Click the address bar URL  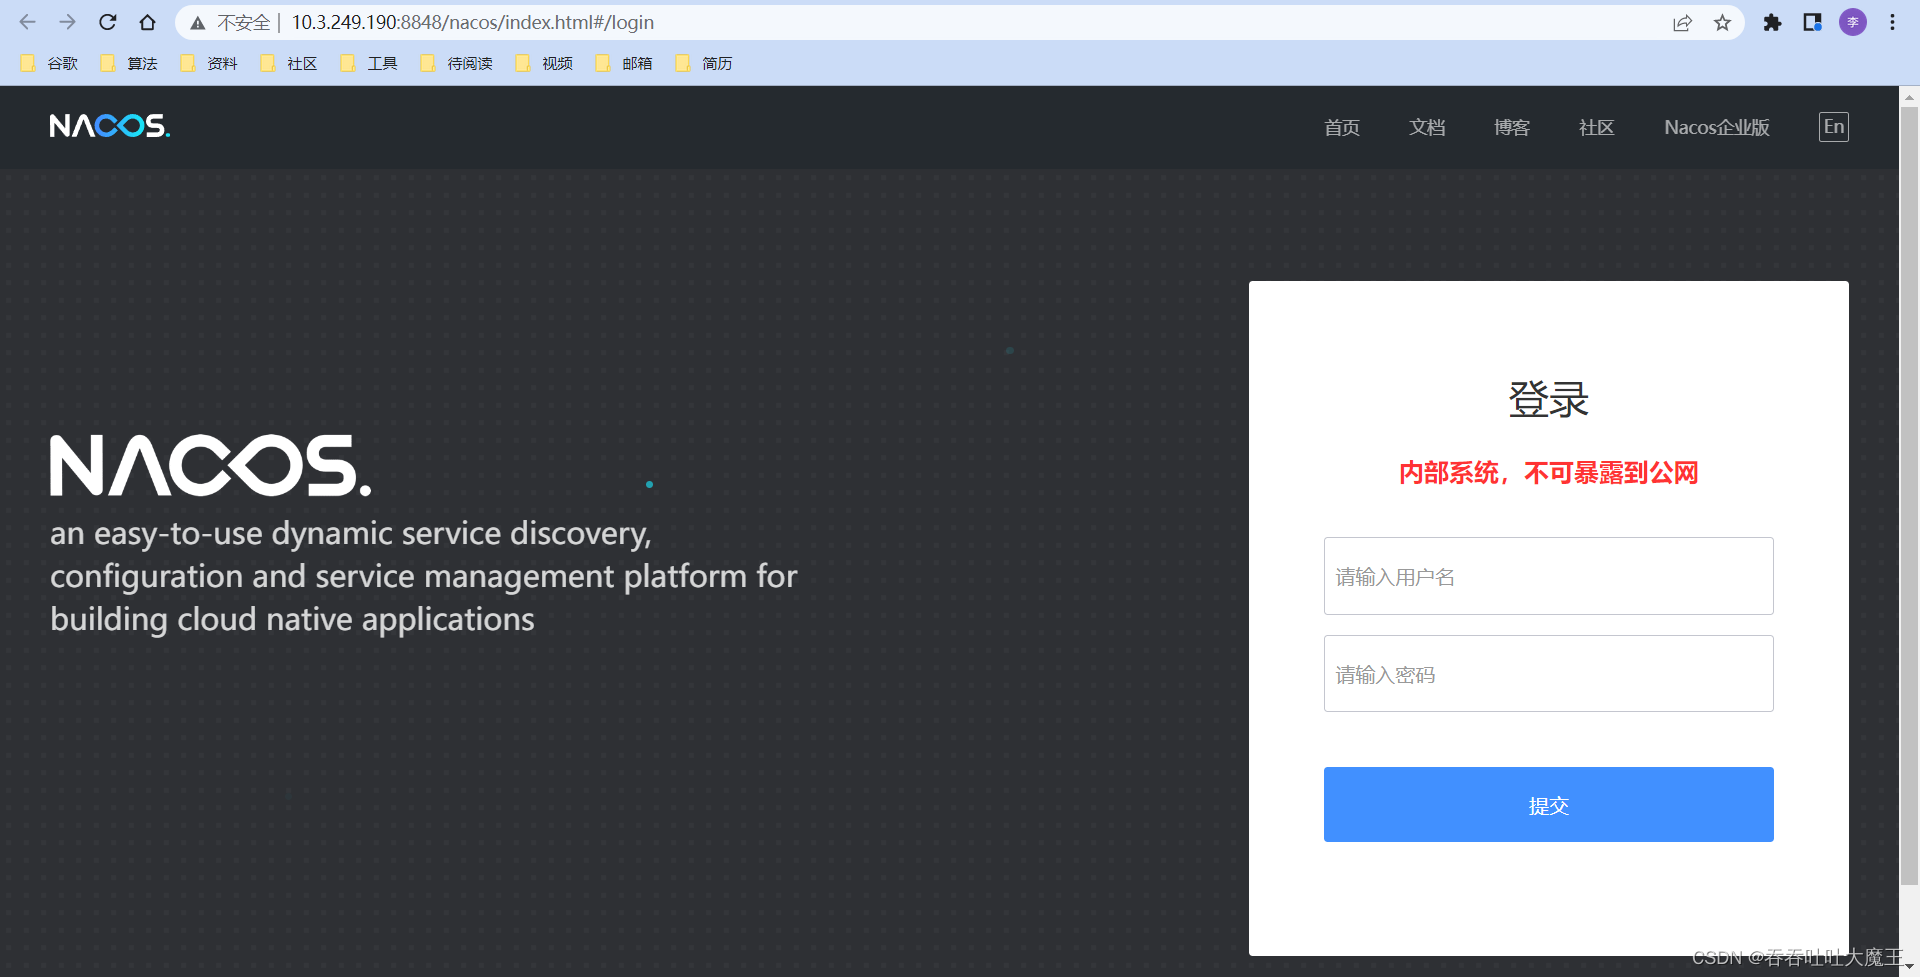coord(473,22)
